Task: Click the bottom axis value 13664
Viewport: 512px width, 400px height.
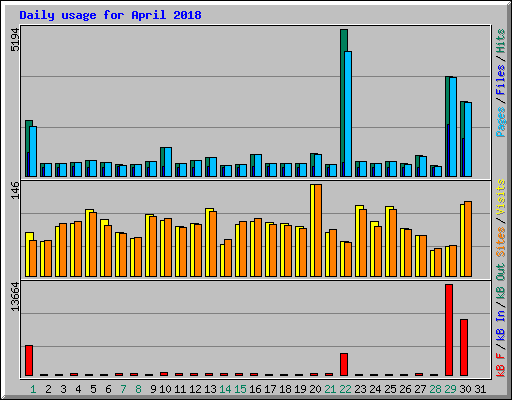Action: (15, 297)
